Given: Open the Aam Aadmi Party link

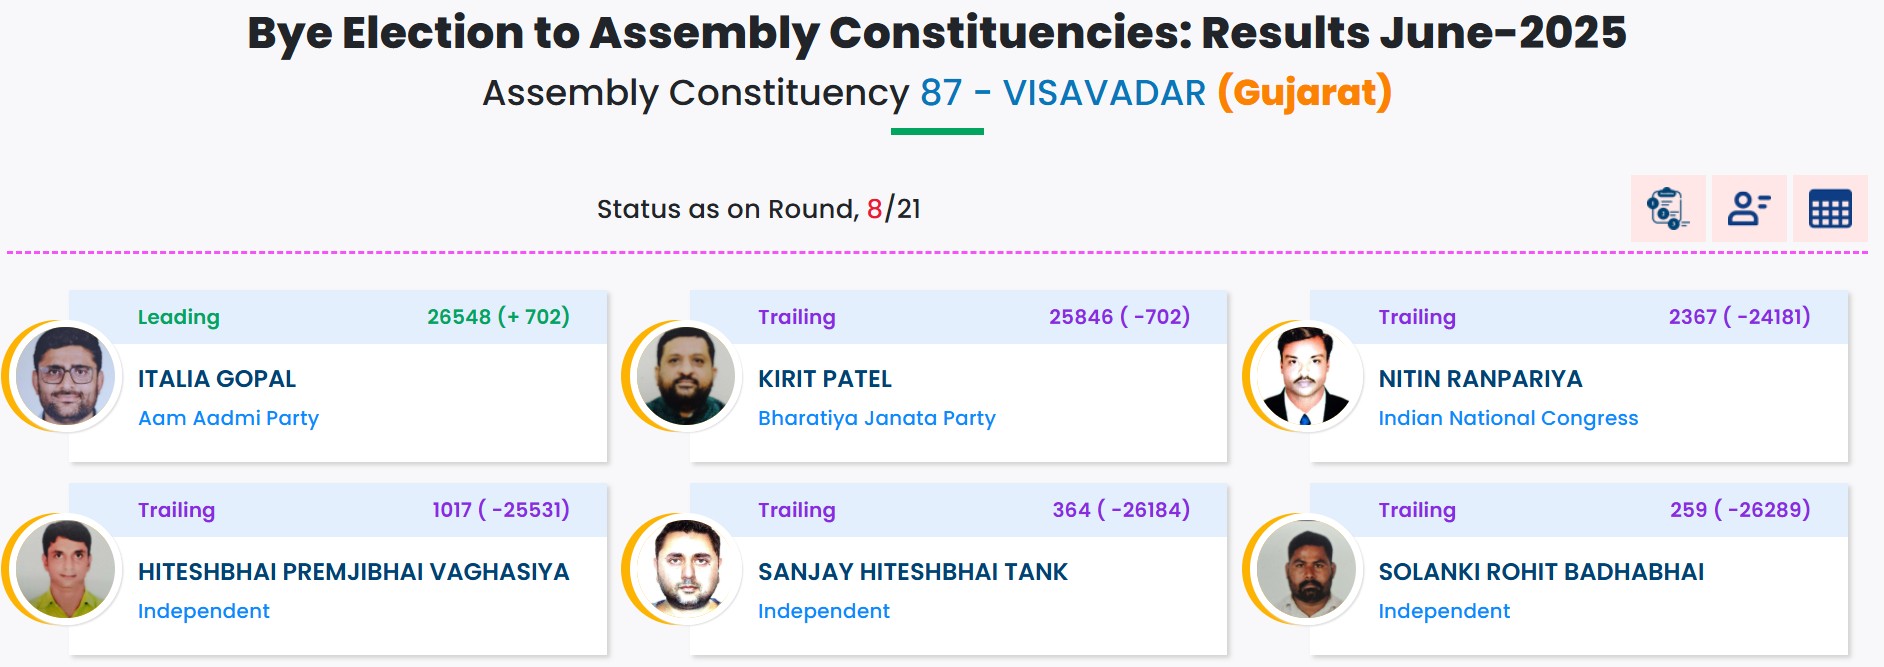Looking at the screenshot, I should pyautogui.click(x=227, y=418).
